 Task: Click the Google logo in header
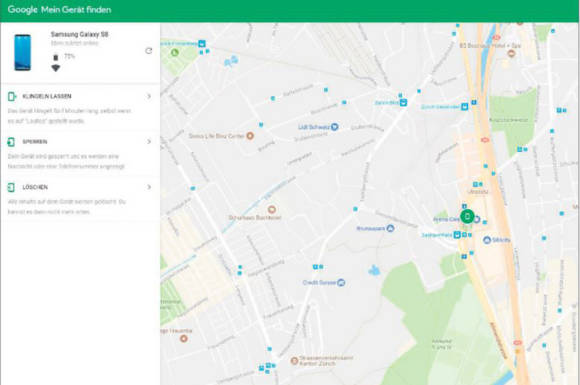[x=22, y=10]
